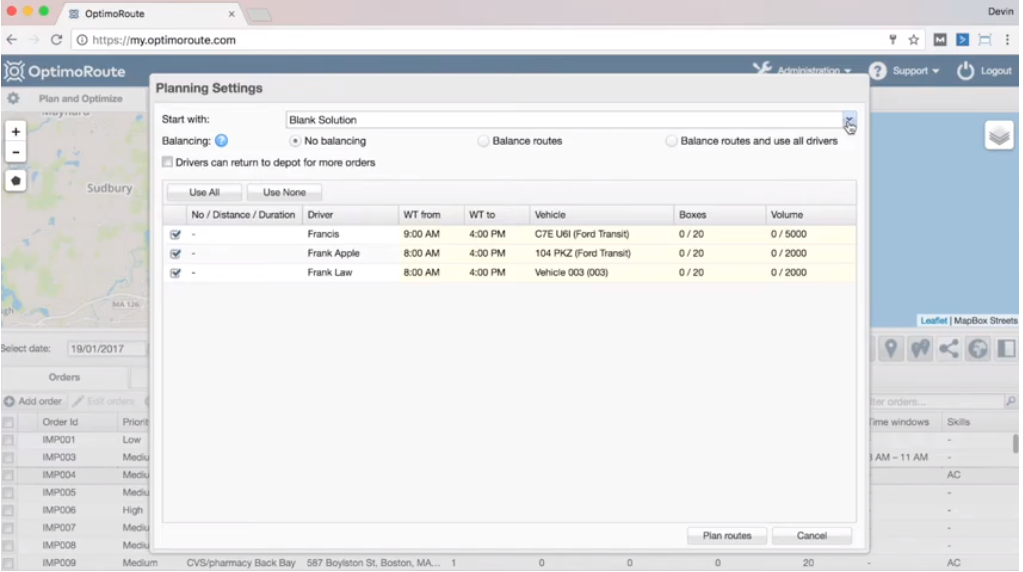
Task: Click the map zoom out minus button
Action: click(x=16, y=153)
